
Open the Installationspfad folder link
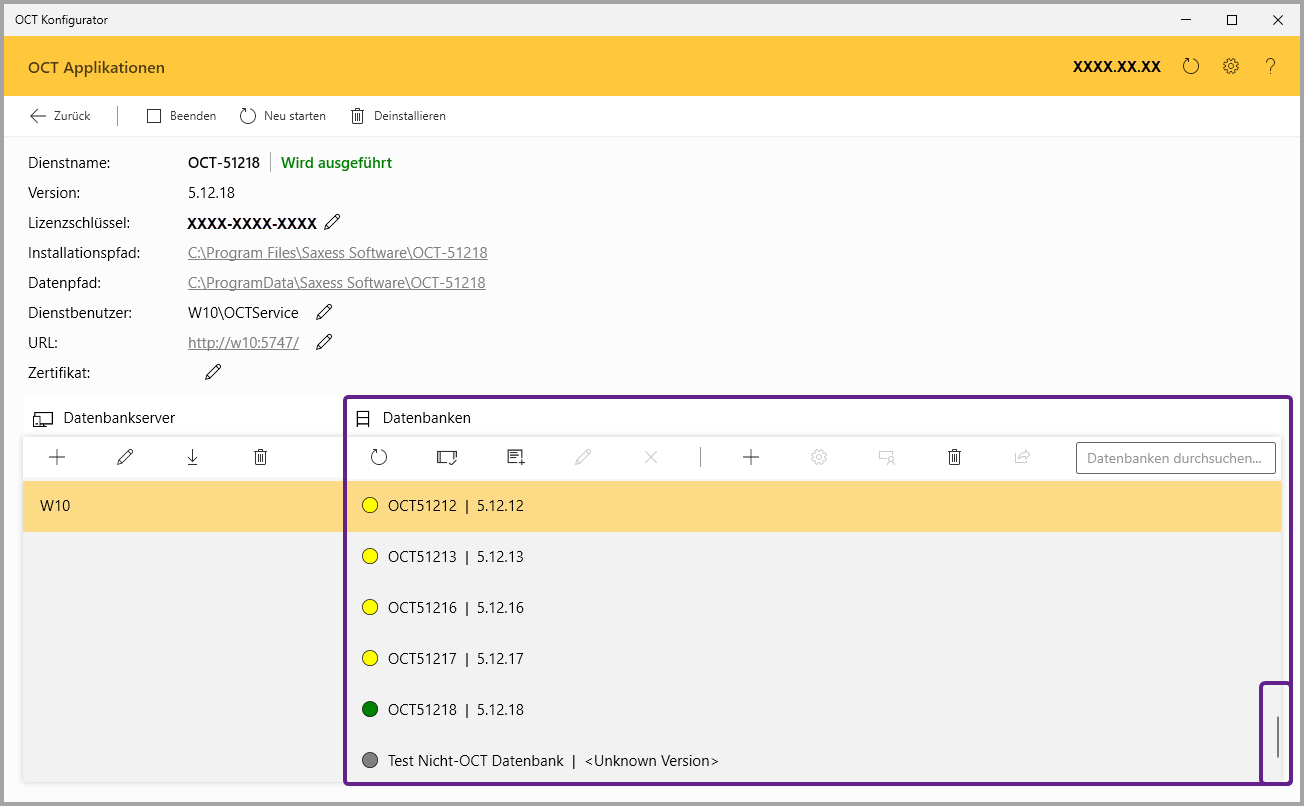pyautogui.click(x=337, y=253)
